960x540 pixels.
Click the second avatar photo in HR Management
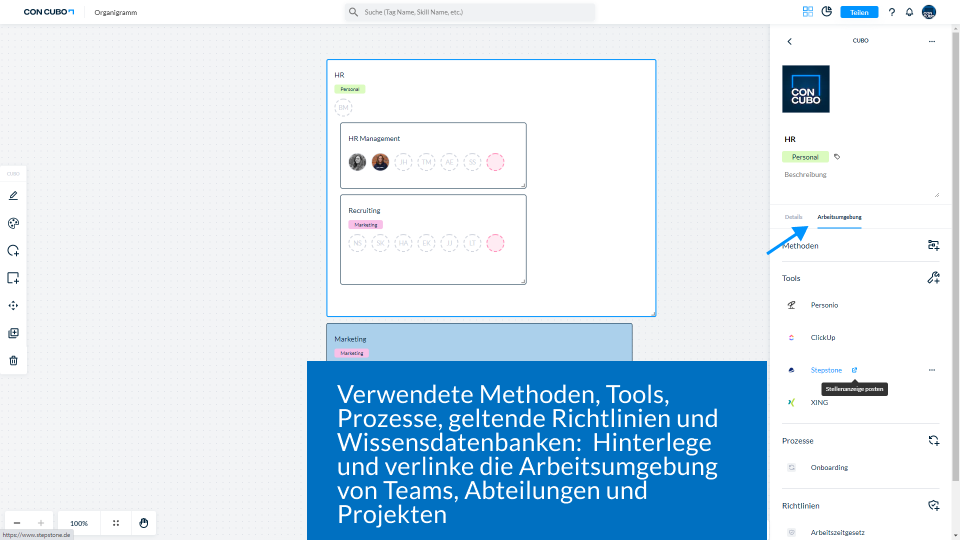tap(380, 162)
